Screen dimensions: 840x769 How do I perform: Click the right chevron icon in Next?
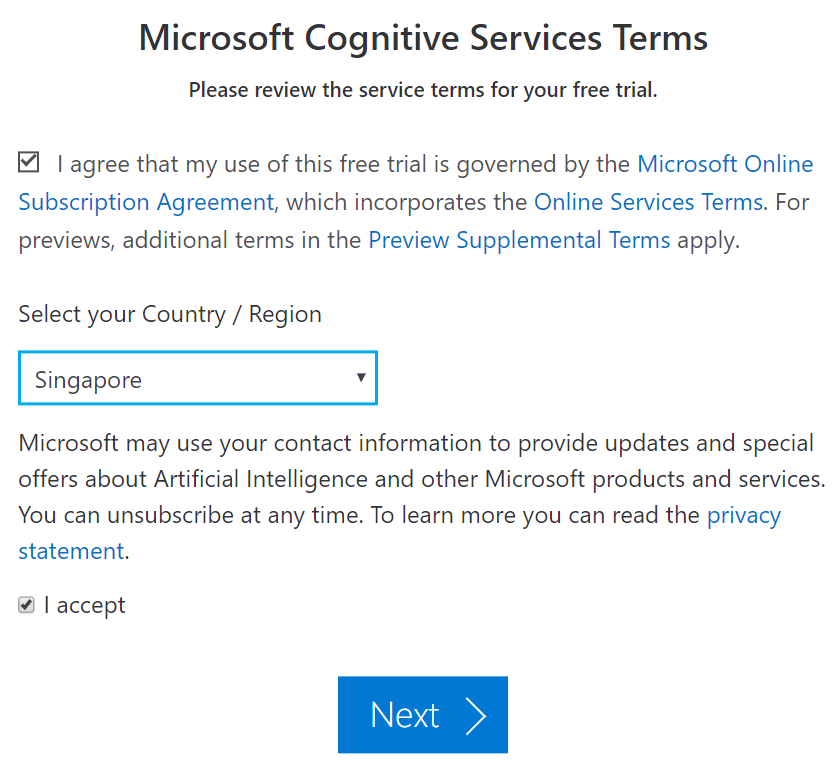475,715
